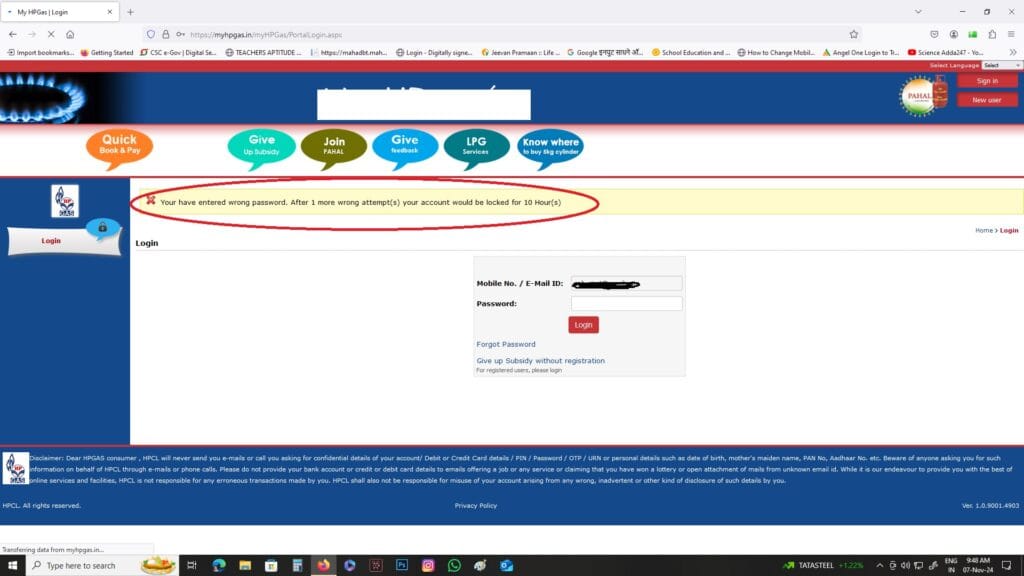Open the Science Adda247 YouTube bookmark
This screenshot has width=1024, height=576.
tap(946, 52)
